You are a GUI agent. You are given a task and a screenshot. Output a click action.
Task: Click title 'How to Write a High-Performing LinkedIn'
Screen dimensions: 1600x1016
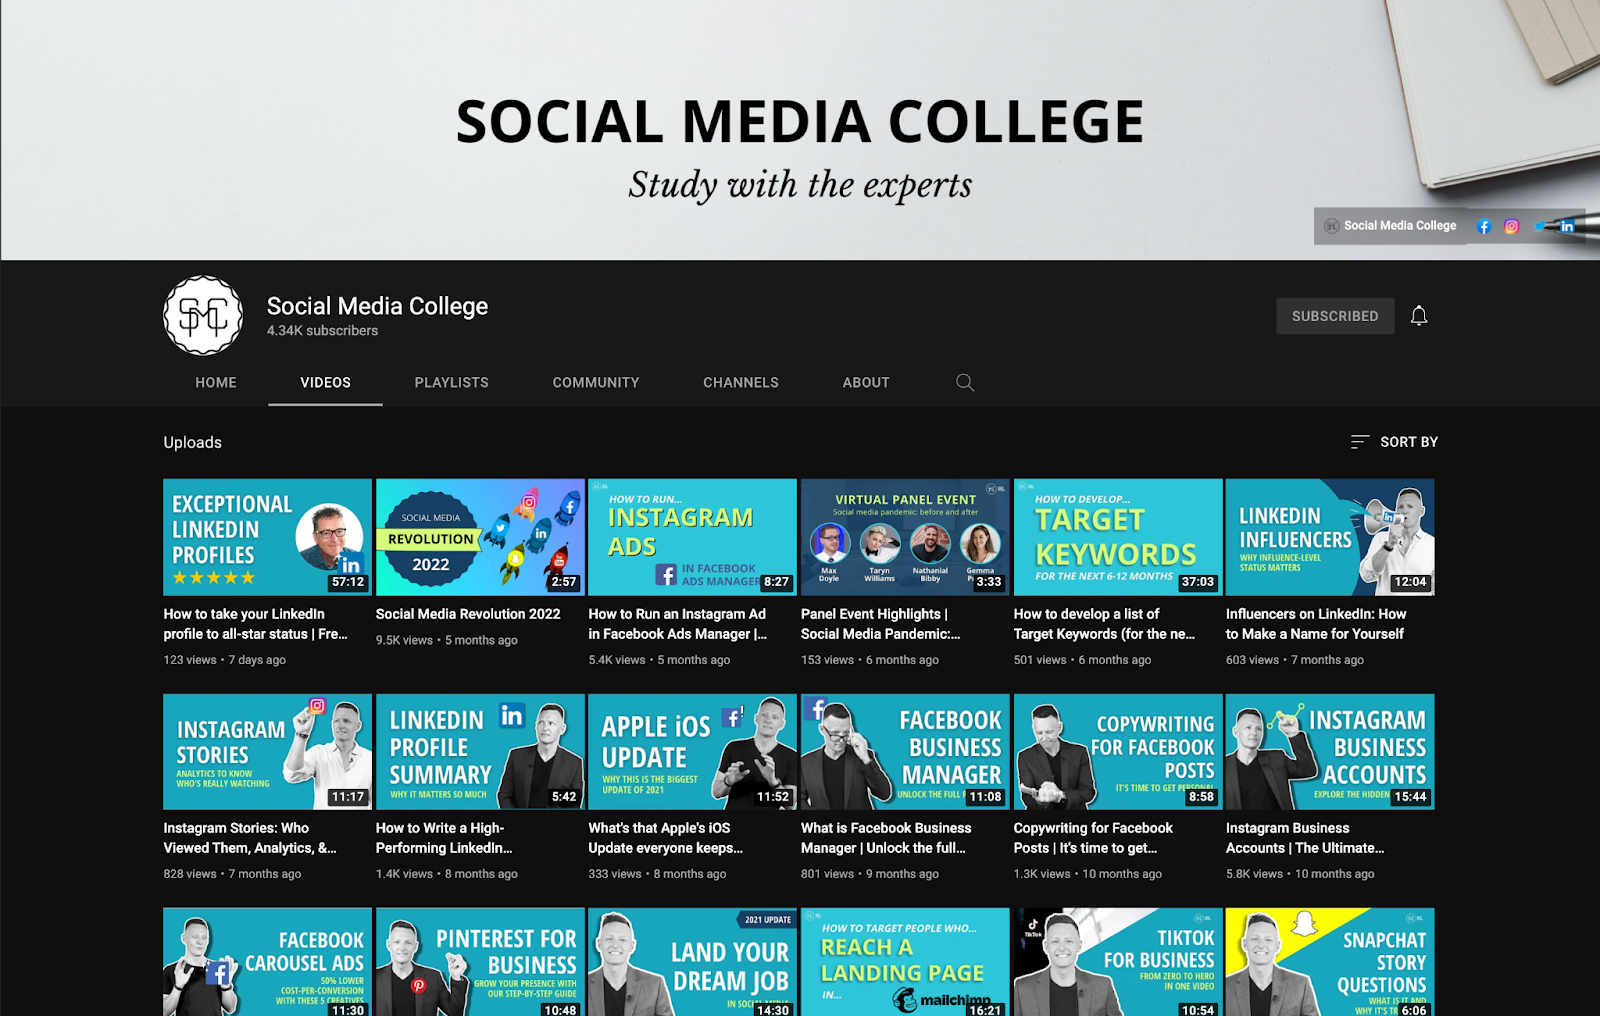click(x=444, y=838)
